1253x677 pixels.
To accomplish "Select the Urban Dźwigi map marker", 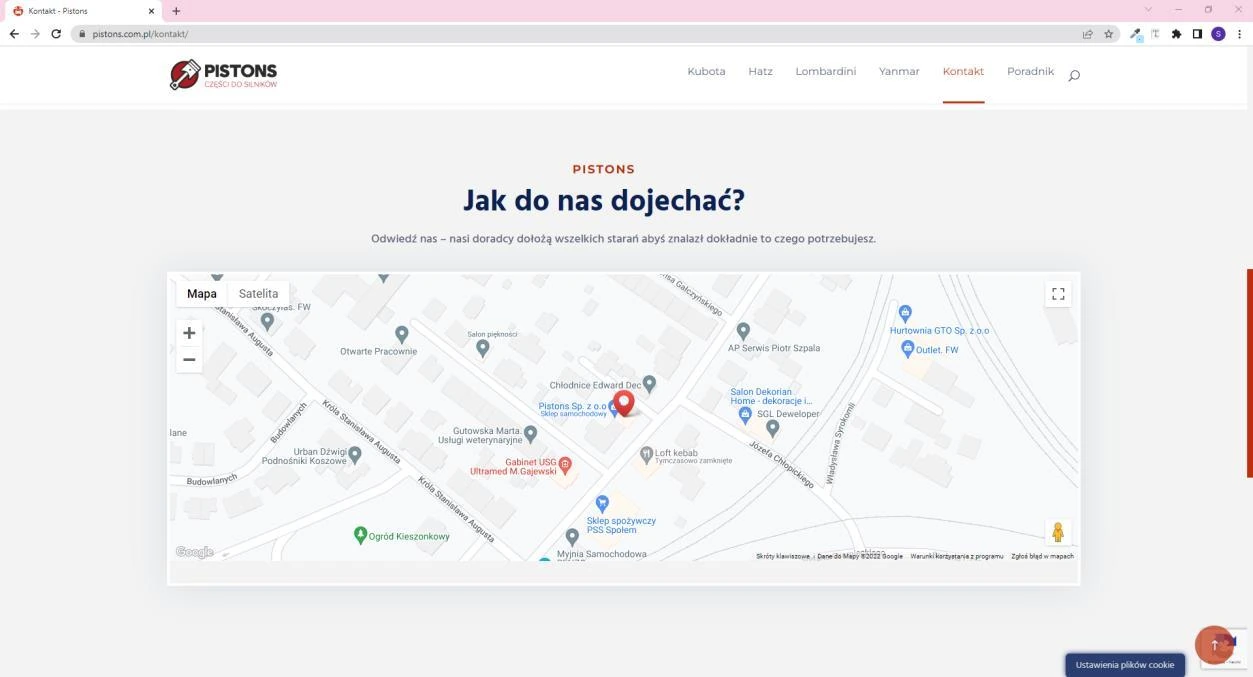I will coord(355,455).
